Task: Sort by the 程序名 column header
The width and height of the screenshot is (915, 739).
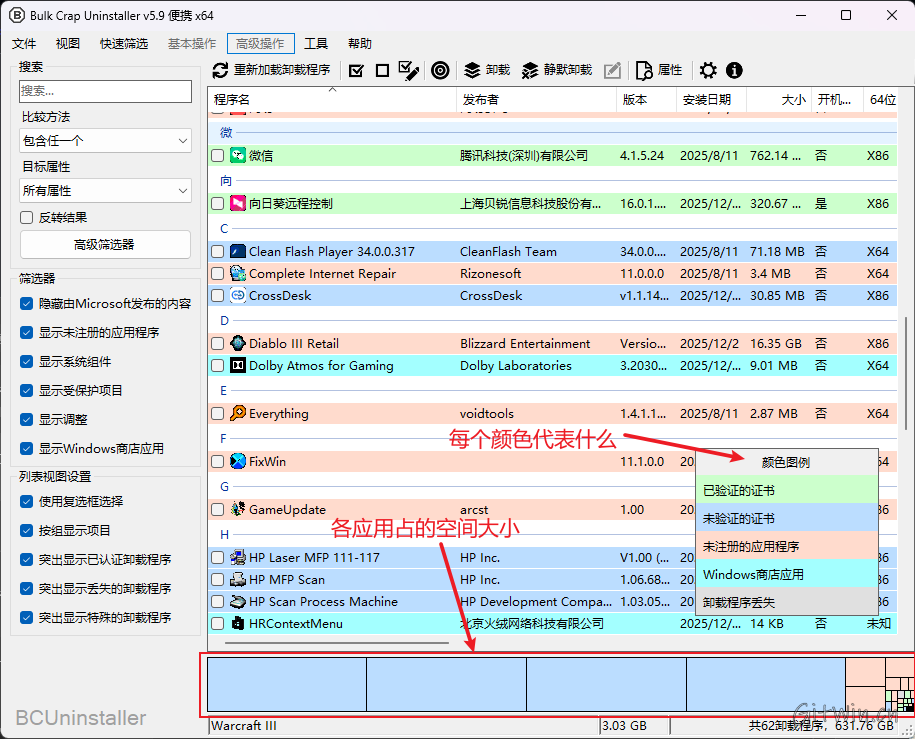Action: 332,100
